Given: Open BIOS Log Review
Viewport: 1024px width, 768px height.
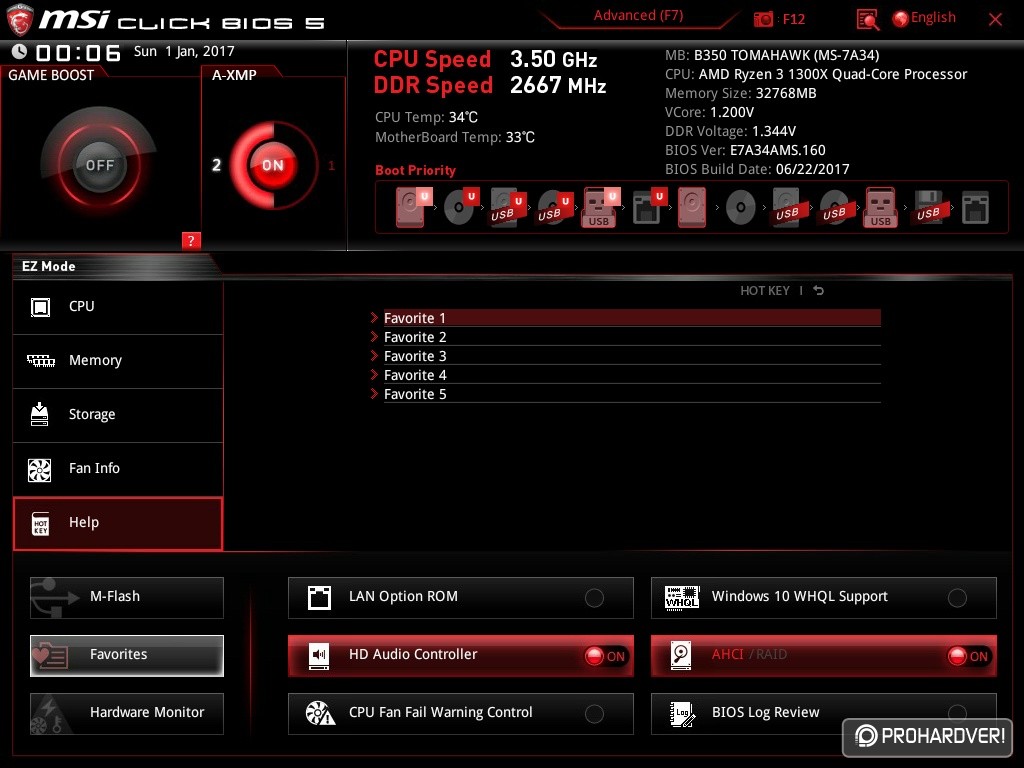Looking at the screenshot, I should pos(824,714).
